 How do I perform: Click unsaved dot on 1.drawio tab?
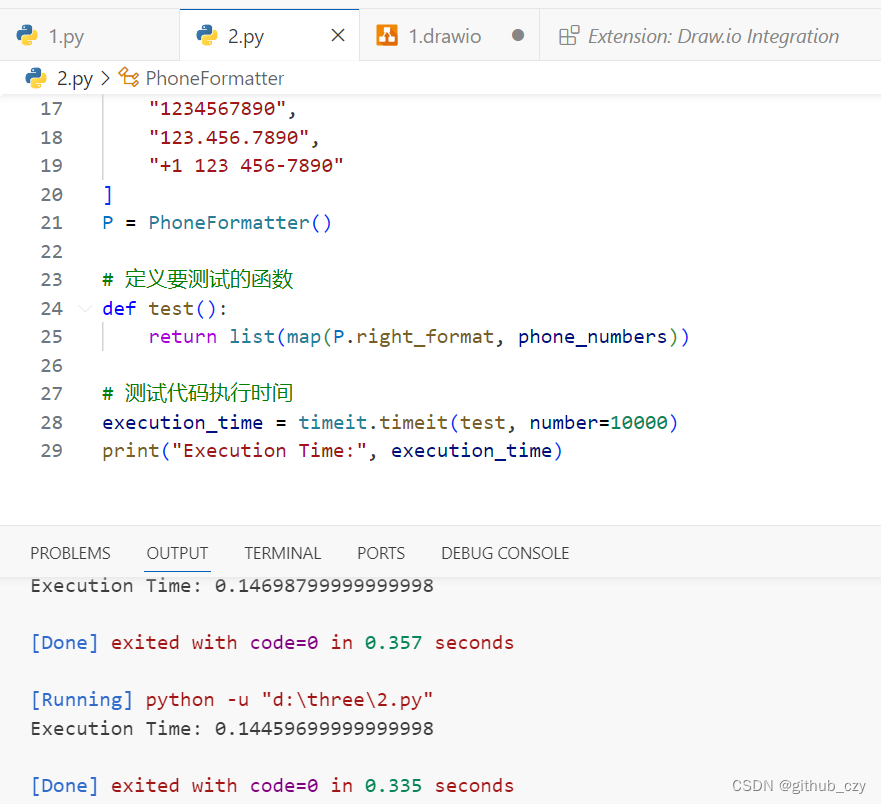point(518,35)
